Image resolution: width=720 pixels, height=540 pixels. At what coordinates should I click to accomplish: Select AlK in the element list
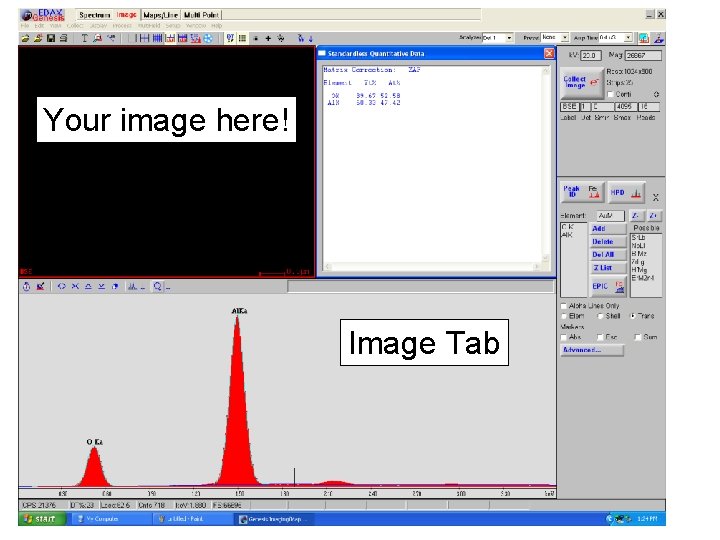tap(567, 235)
